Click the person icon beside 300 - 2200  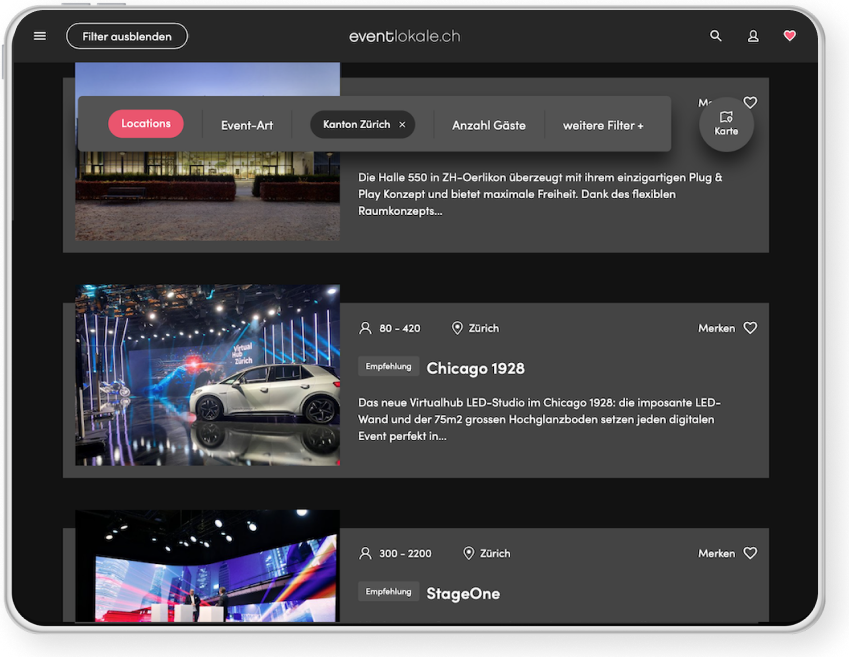pyautogui.click(x=365, y=554)
